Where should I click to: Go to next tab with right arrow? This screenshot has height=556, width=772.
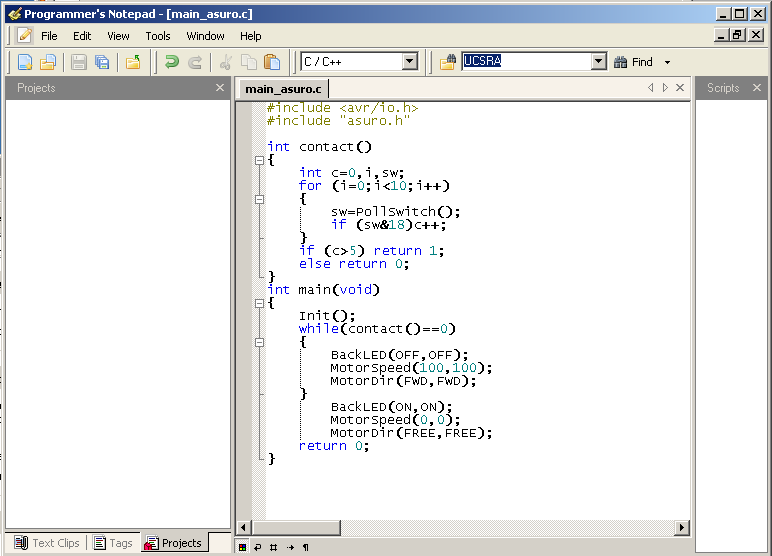665,88
